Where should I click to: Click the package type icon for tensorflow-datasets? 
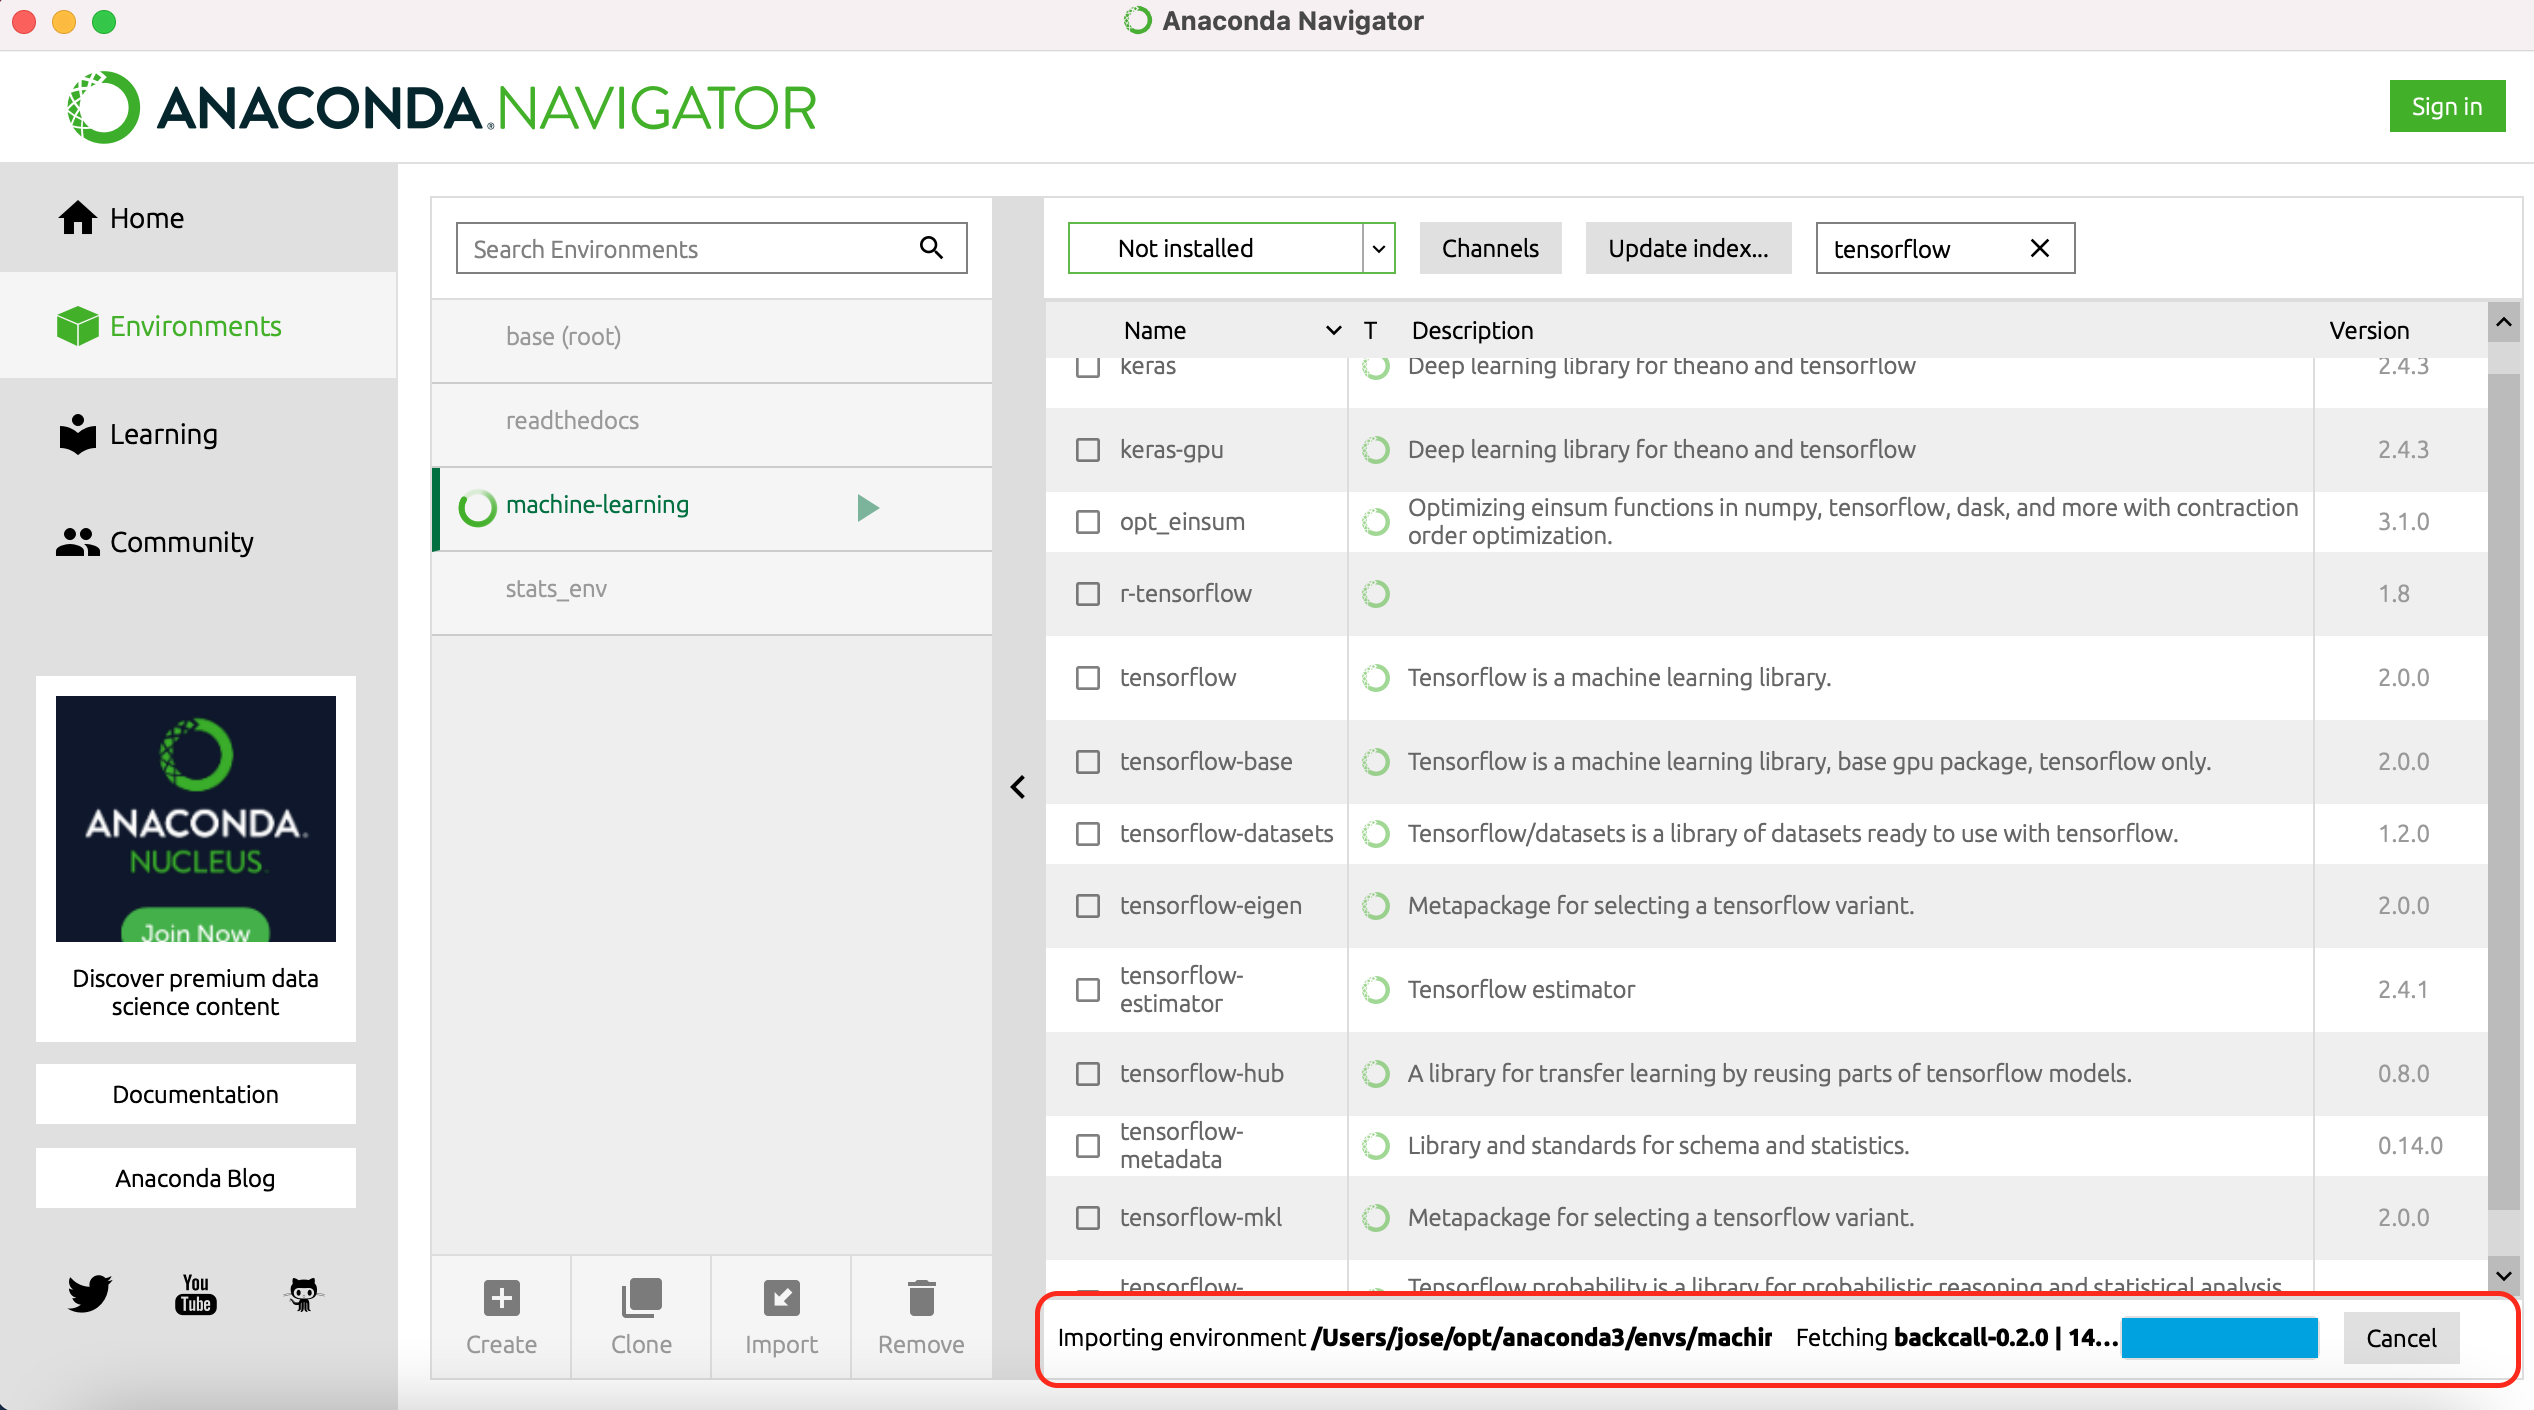[1376, 834]
